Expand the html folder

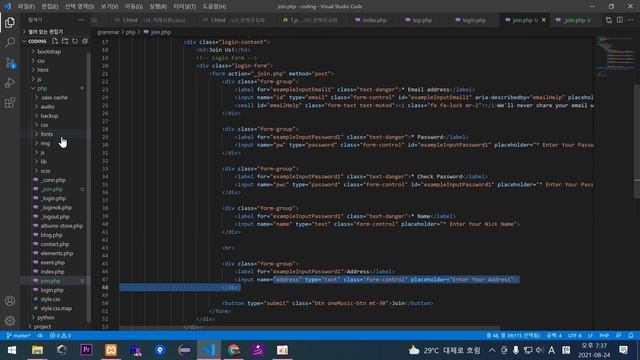[x=42, y=70]
